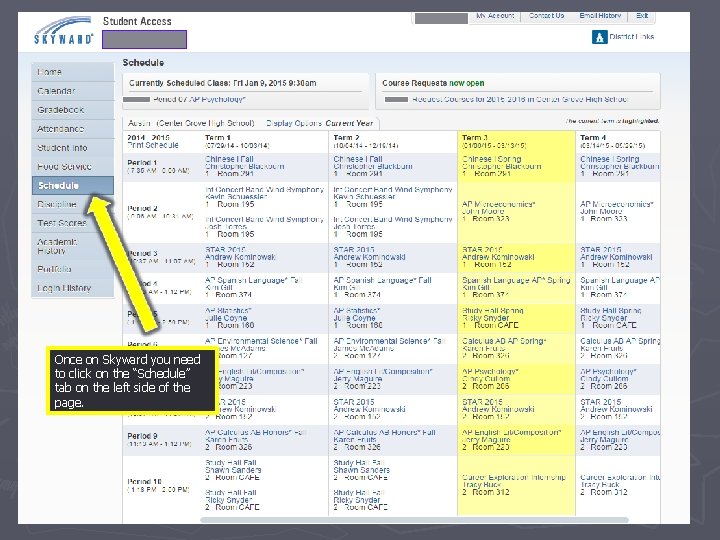Open Term 2 Study Hall Fall Ricky Snyder
This screenshot has width=720, height=540.
coord(359,493)
